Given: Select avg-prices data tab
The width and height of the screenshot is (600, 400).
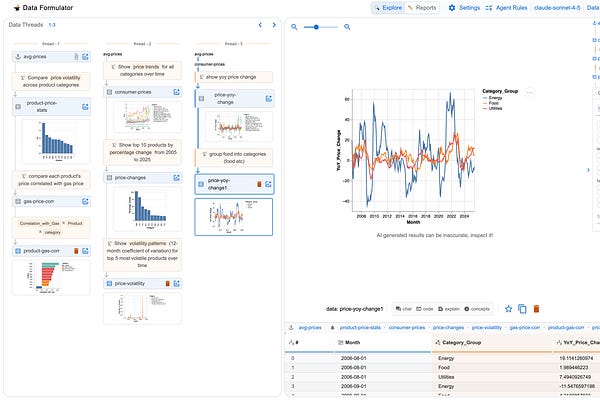Looking at the screenshot, I should [310, 328].
